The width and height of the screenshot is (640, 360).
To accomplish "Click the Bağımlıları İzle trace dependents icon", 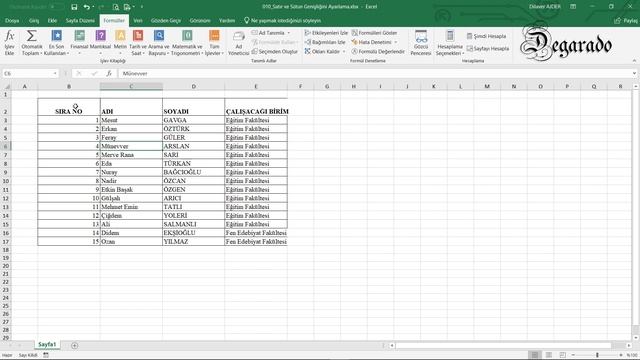I will tap(308, 42).
